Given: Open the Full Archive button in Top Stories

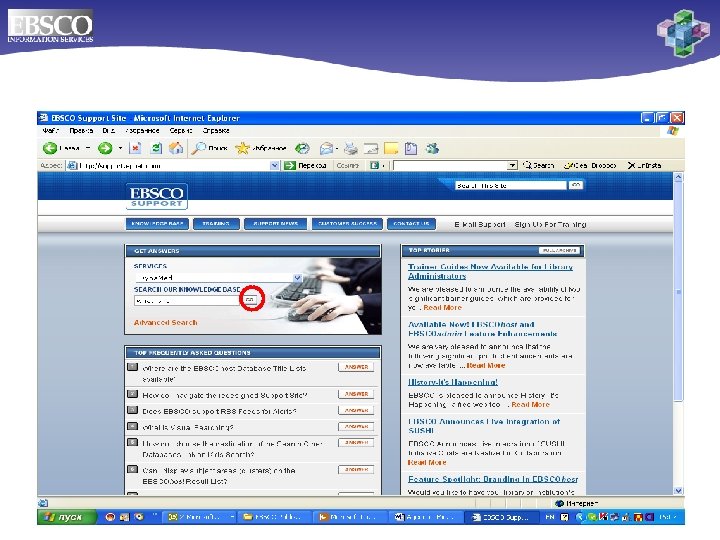Looking at the screenshot, I should (559, 250).
